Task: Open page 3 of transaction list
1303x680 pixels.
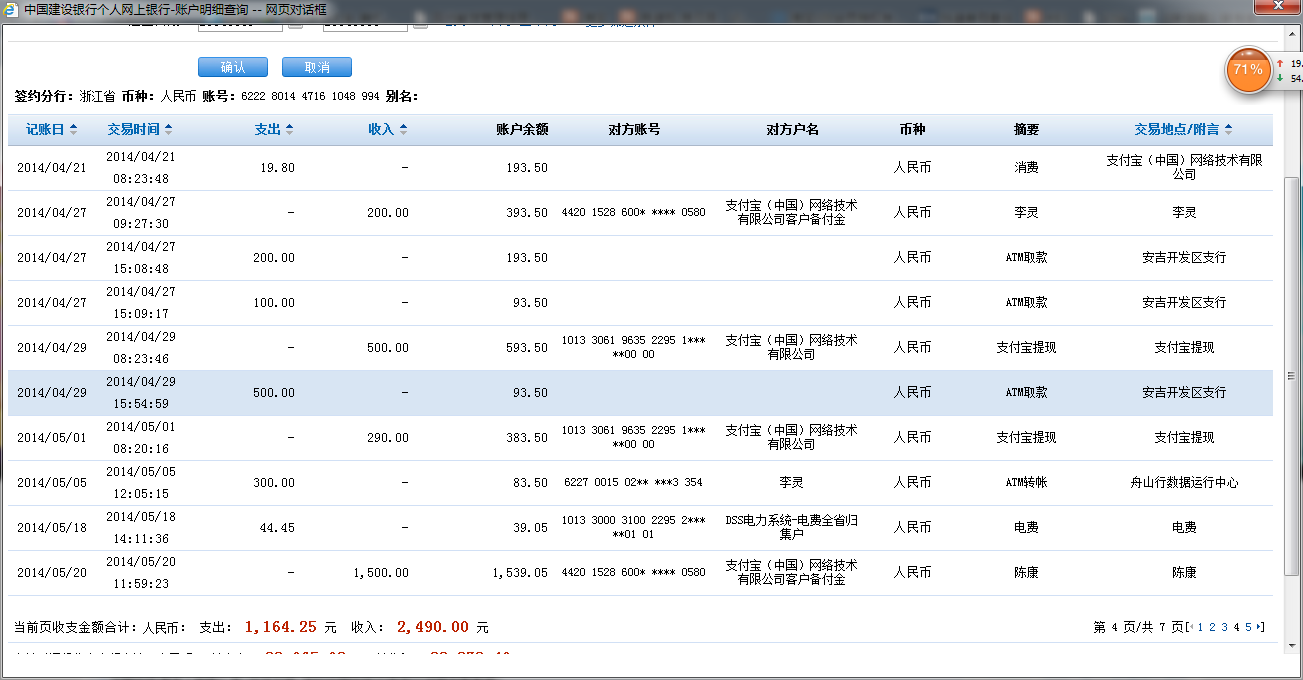Action: pyautogui.click(x=1224, y=627)
